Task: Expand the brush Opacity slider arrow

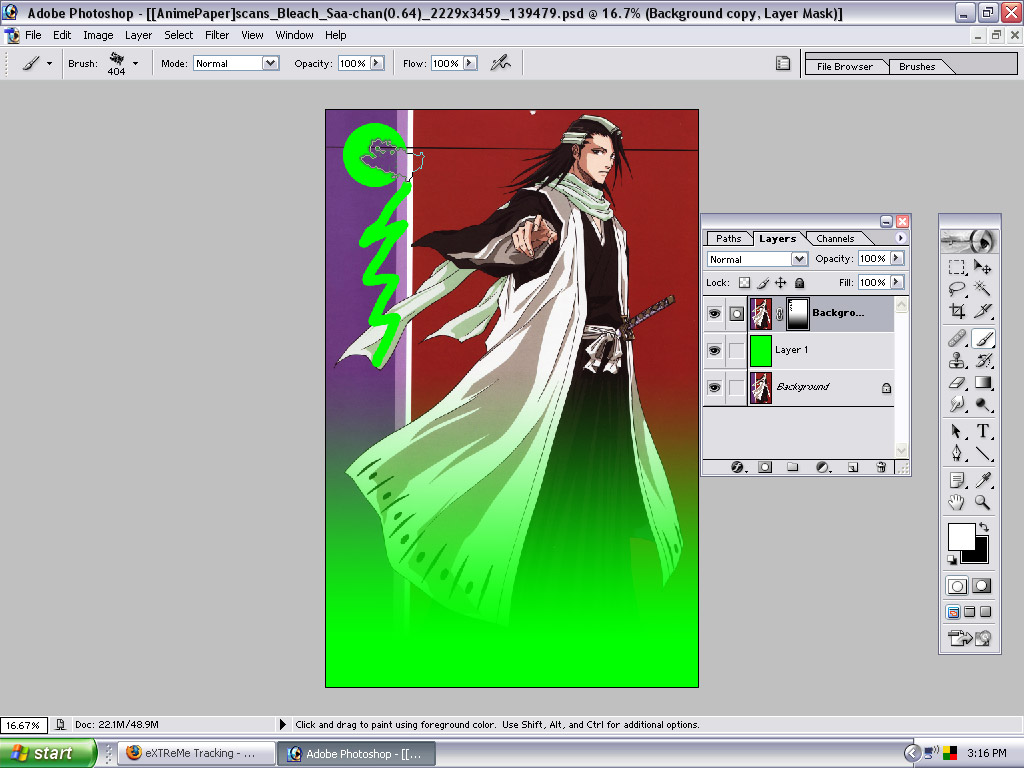Action: (377, 63)
